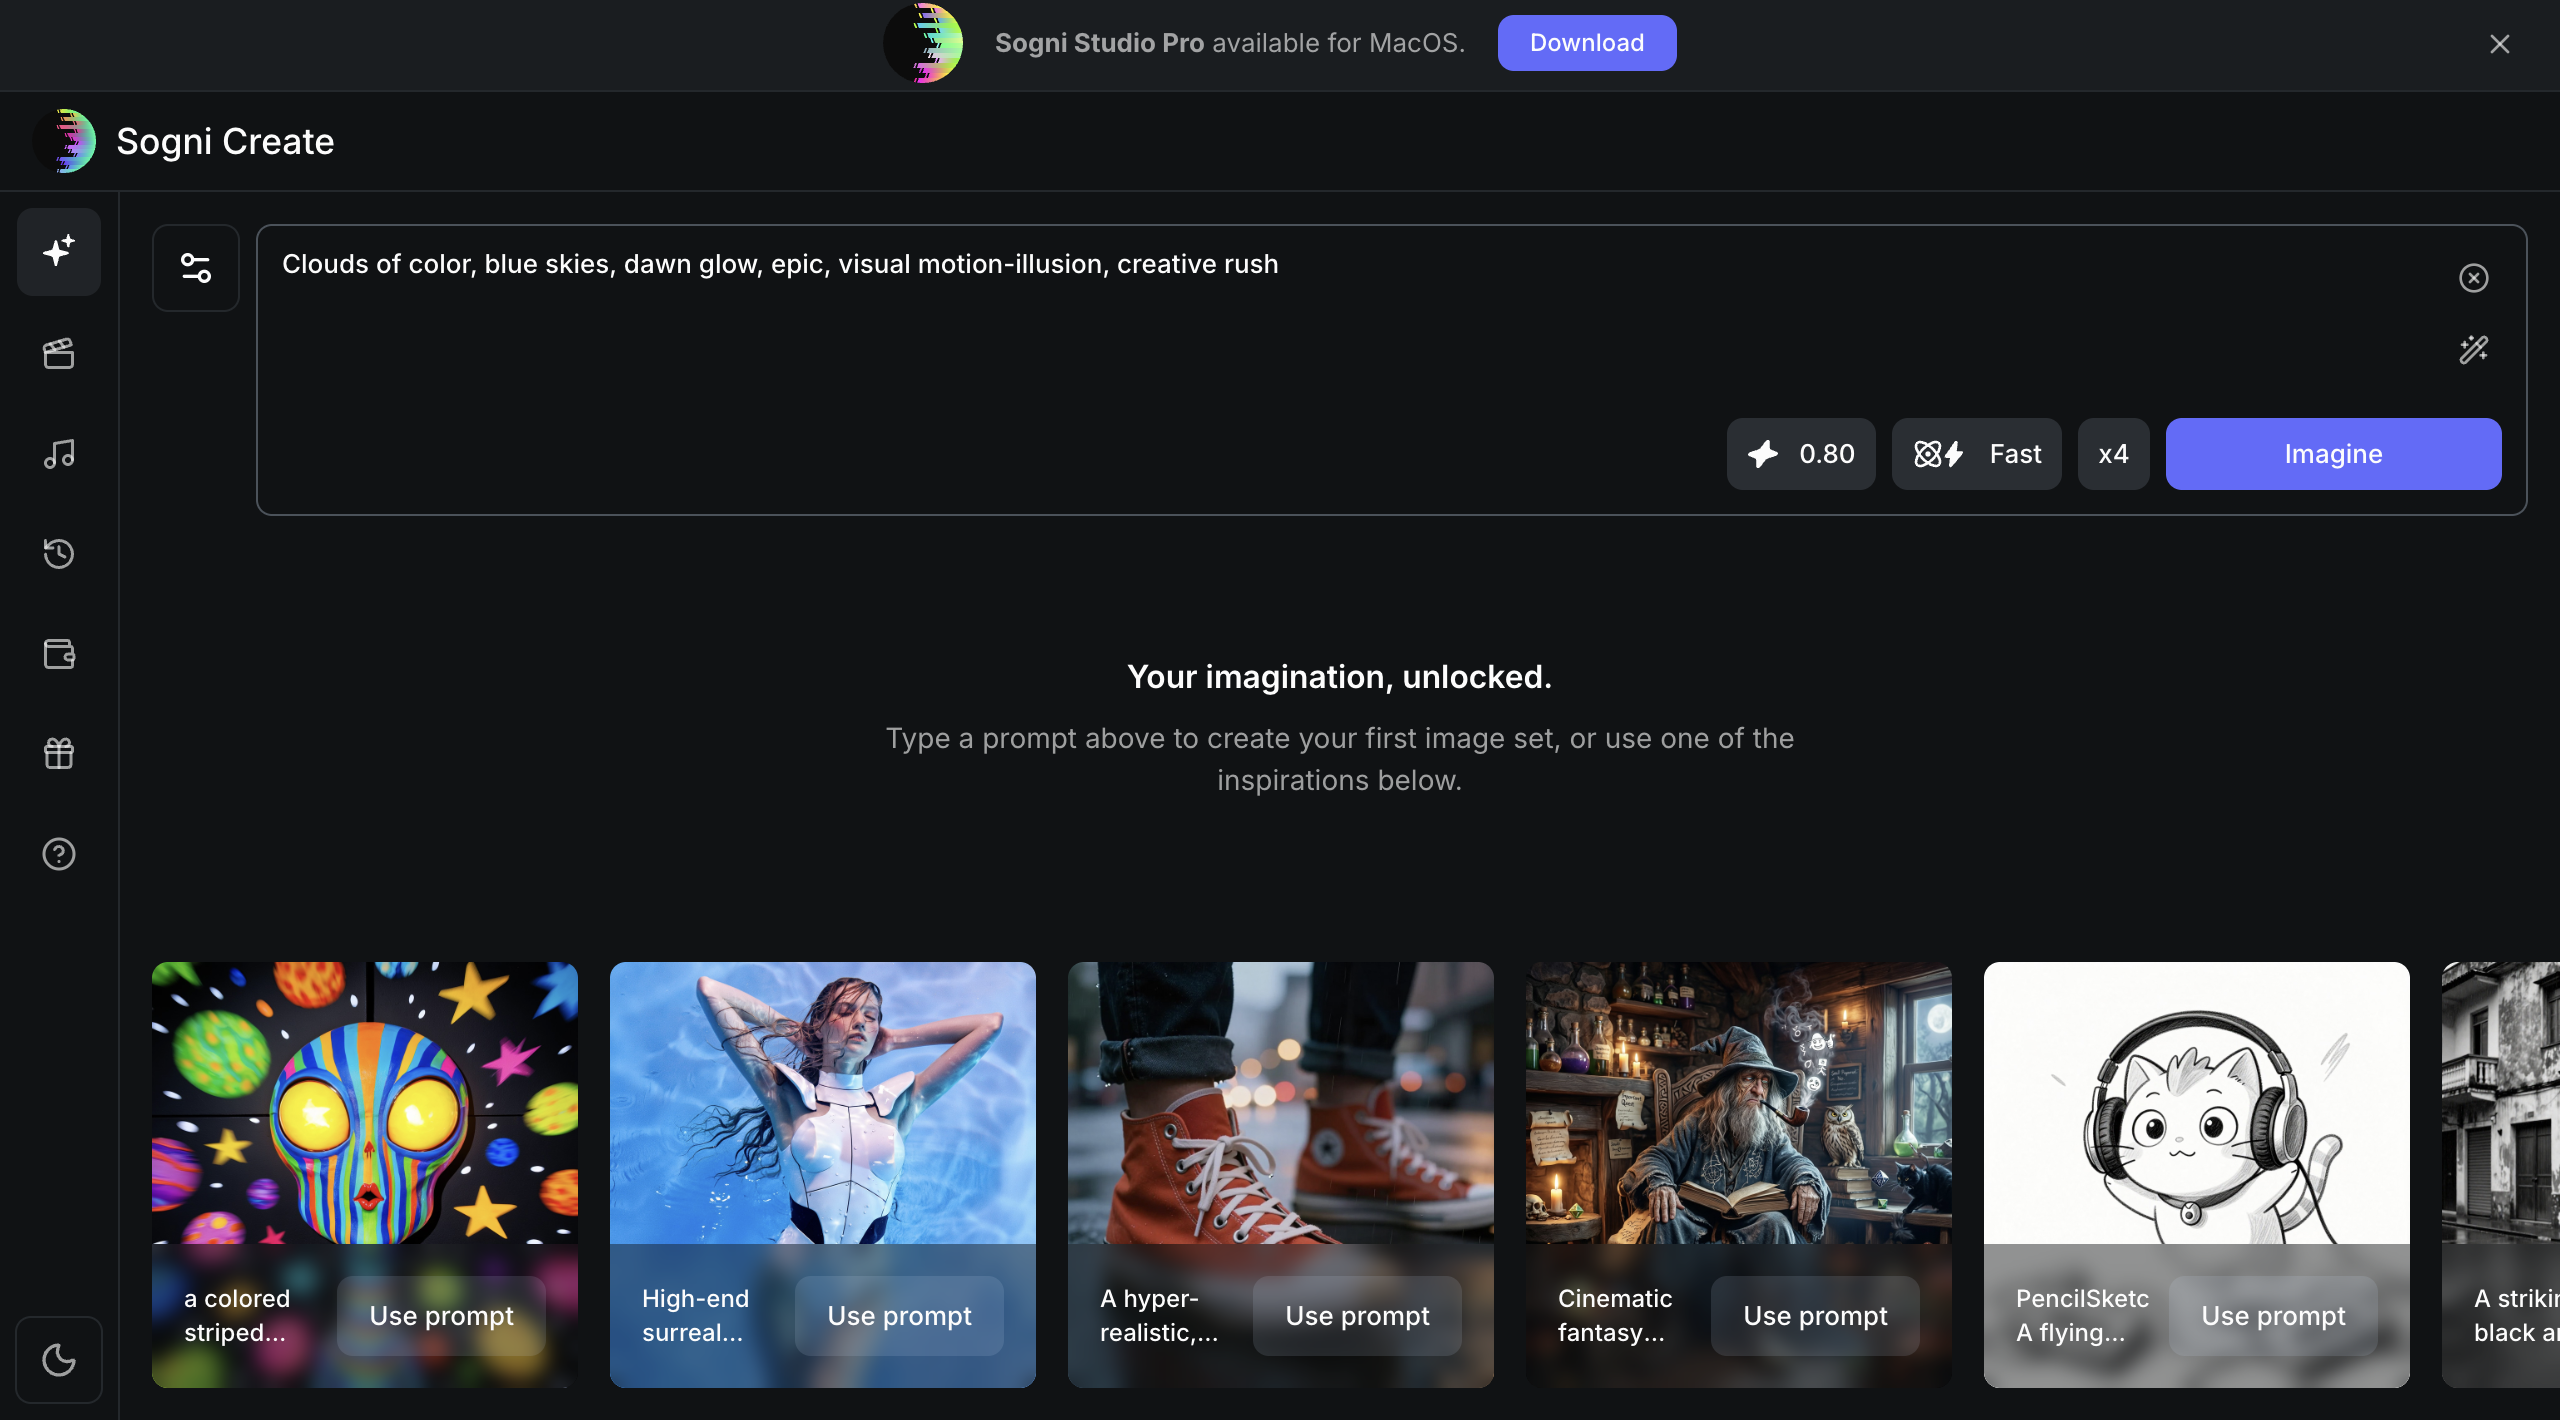This screenshot has height=1420, width=2560.
Task: Open the video clapperboard section in sidebar
Action: pyautogui.click(x=58, y=353)
